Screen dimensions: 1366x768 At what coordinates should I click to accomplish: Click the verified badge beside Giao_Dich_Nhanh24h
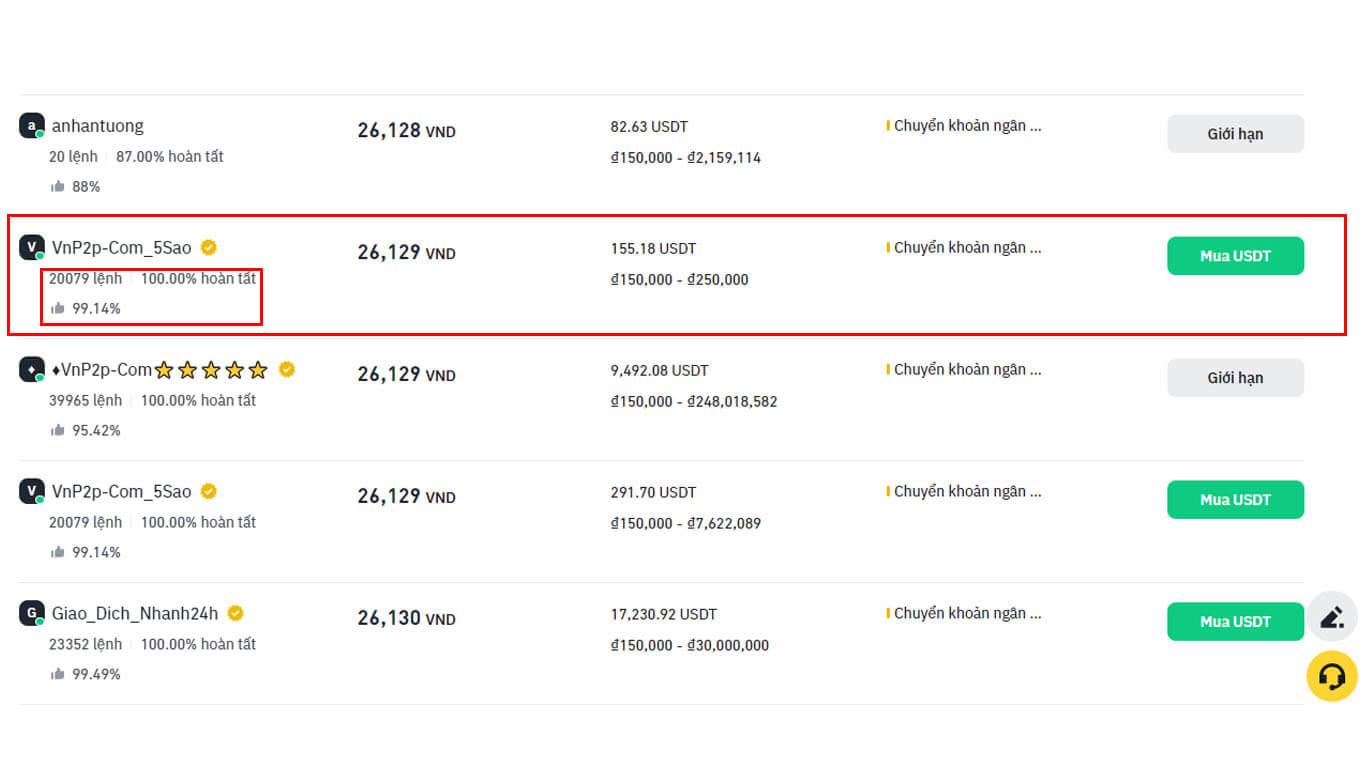235,613
